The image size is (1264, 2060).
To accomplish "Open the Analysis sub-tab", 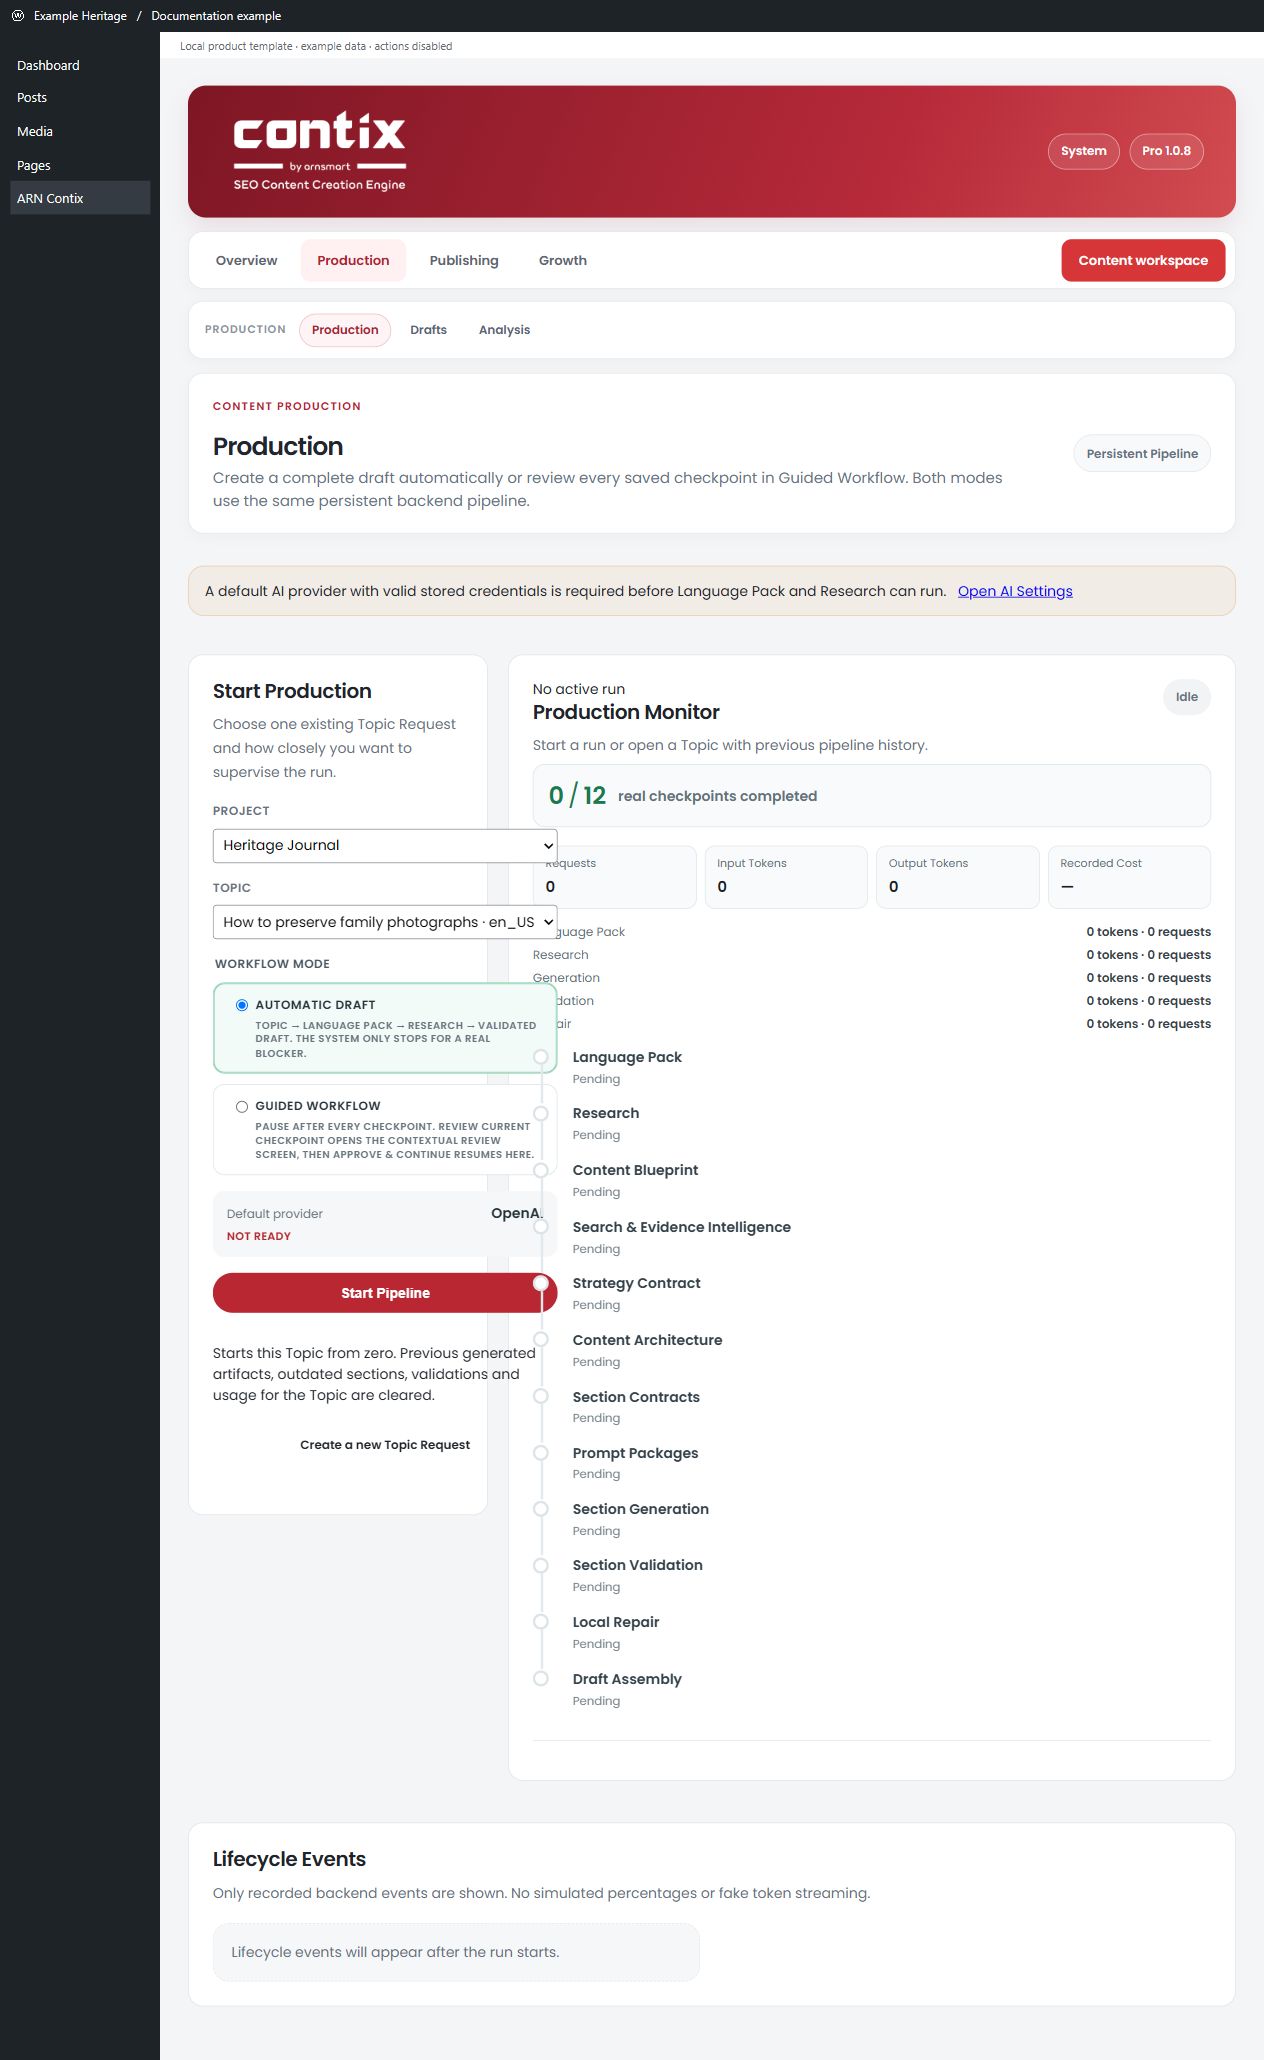I will point(504,330).
